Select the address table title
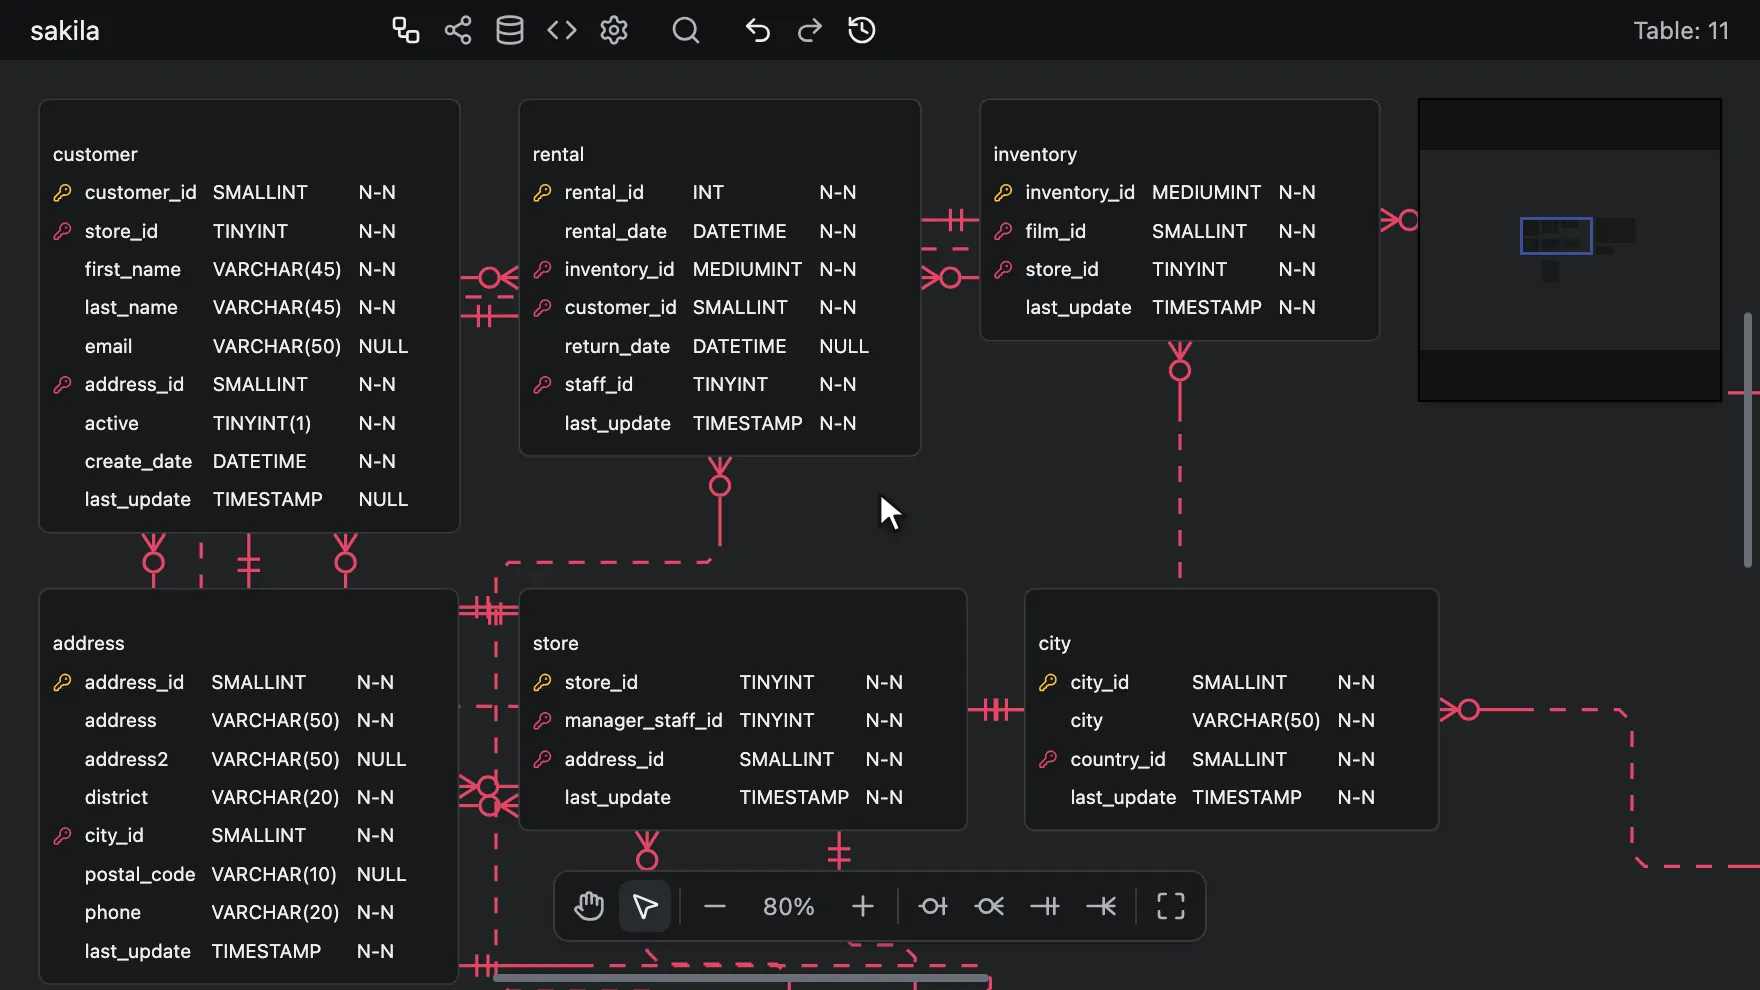 click(x=88, y=643)
